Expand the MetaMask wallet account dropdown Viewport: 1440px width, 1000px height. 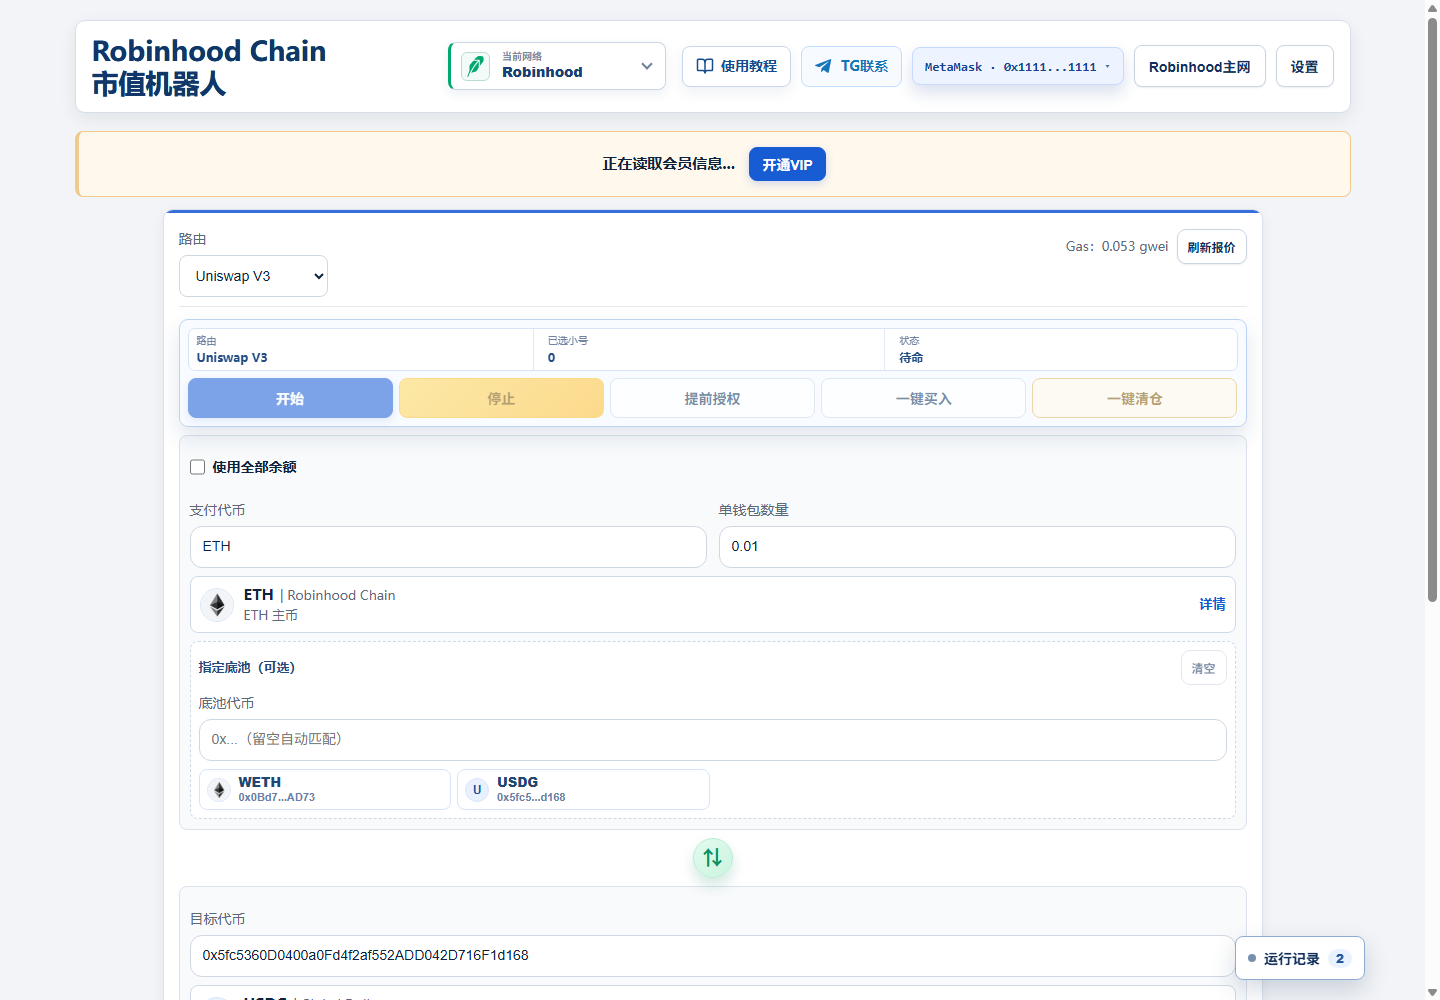[x=1018, y=67]
